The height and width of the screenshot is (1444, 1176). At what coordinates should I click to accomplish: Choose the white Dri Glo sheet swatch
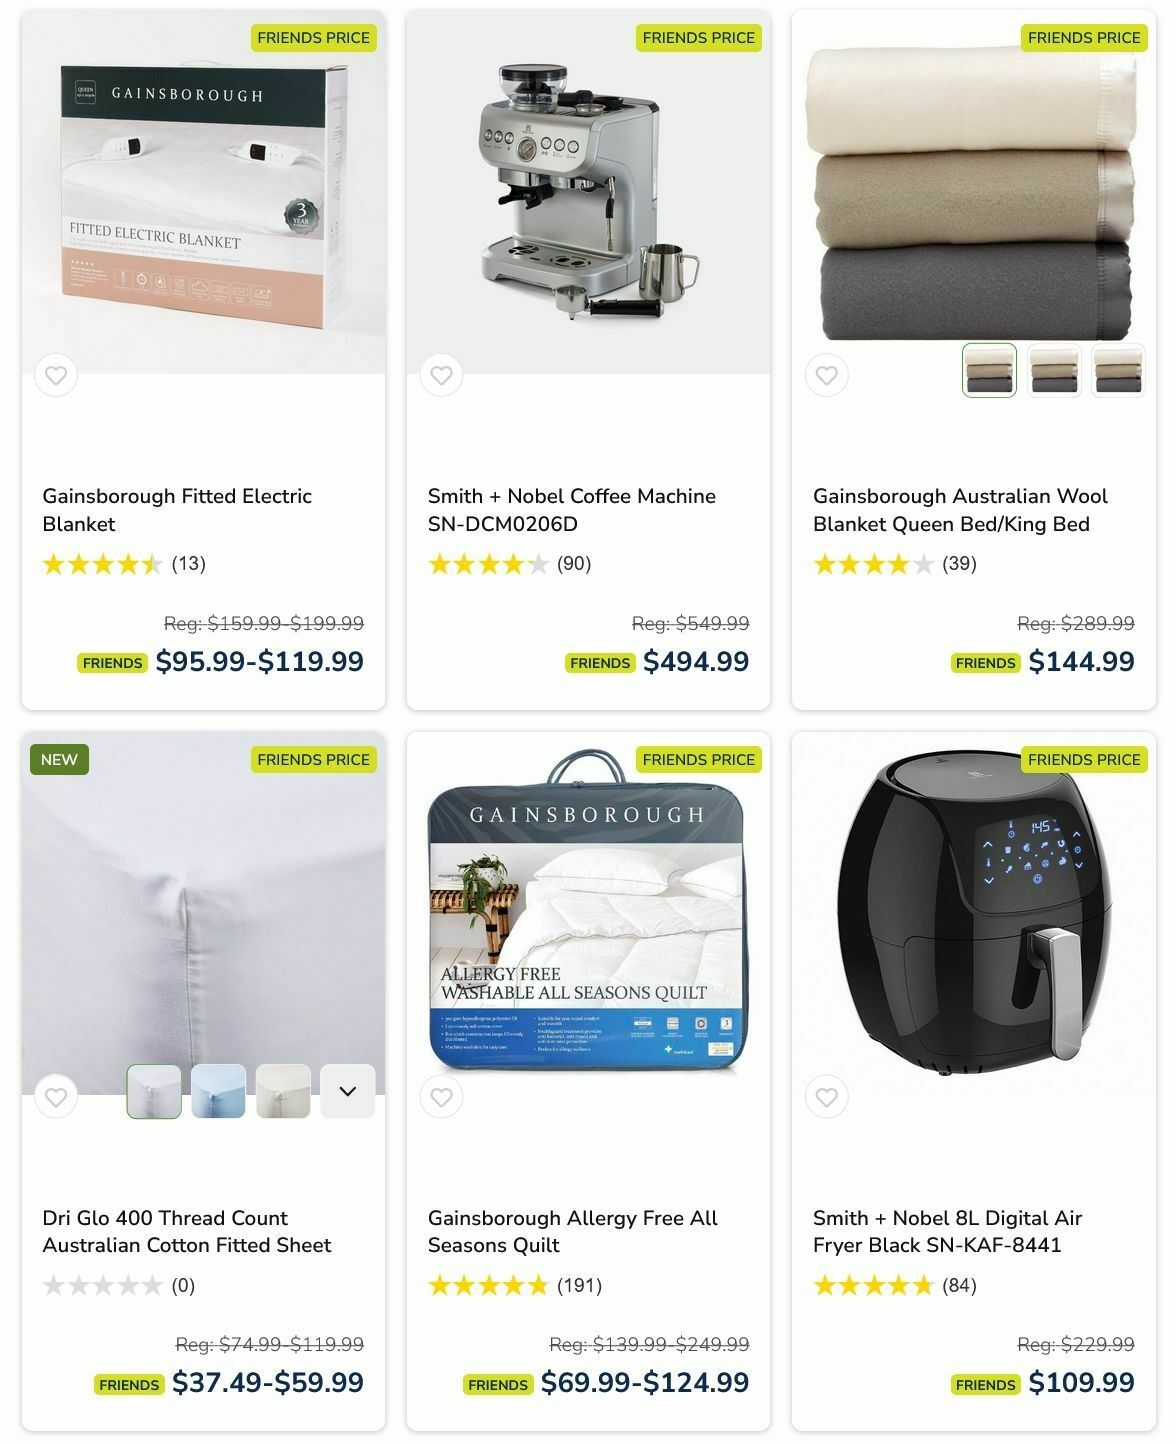[x=154, y=1091]
